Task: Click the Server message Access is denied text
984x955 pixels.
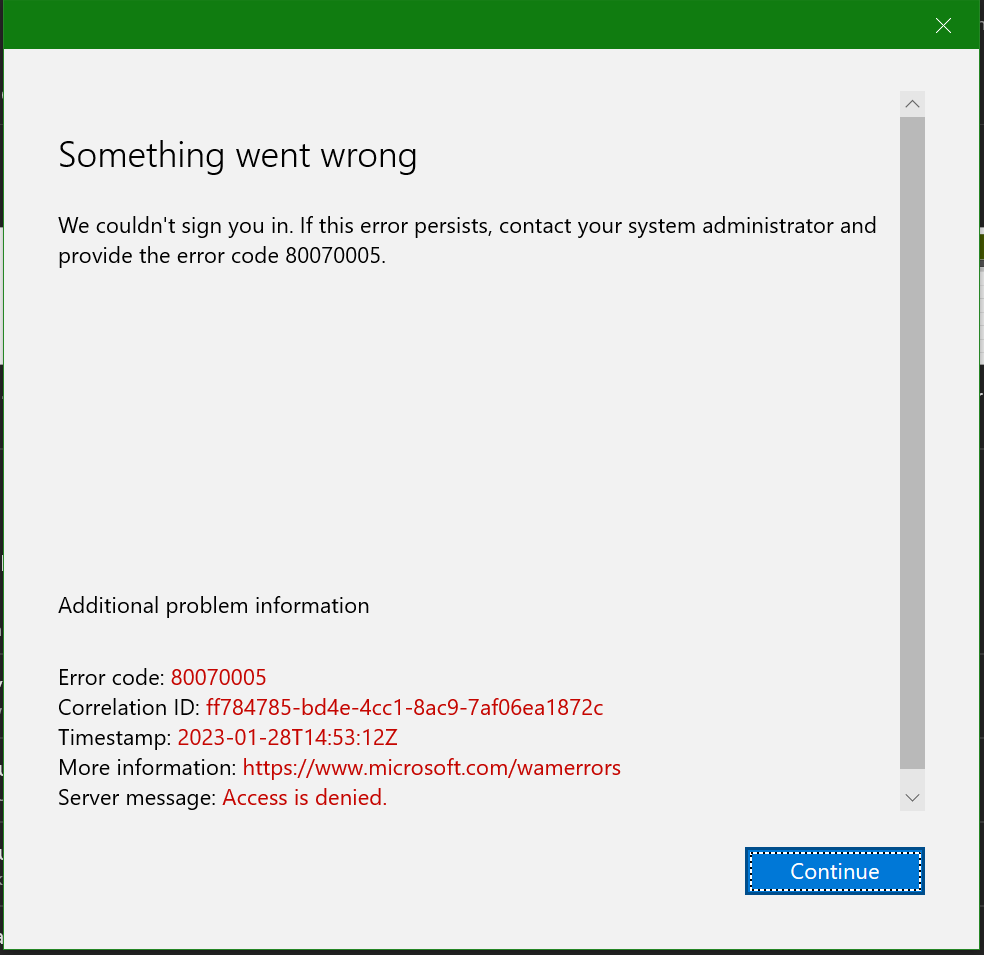Action: pos(304,798)
